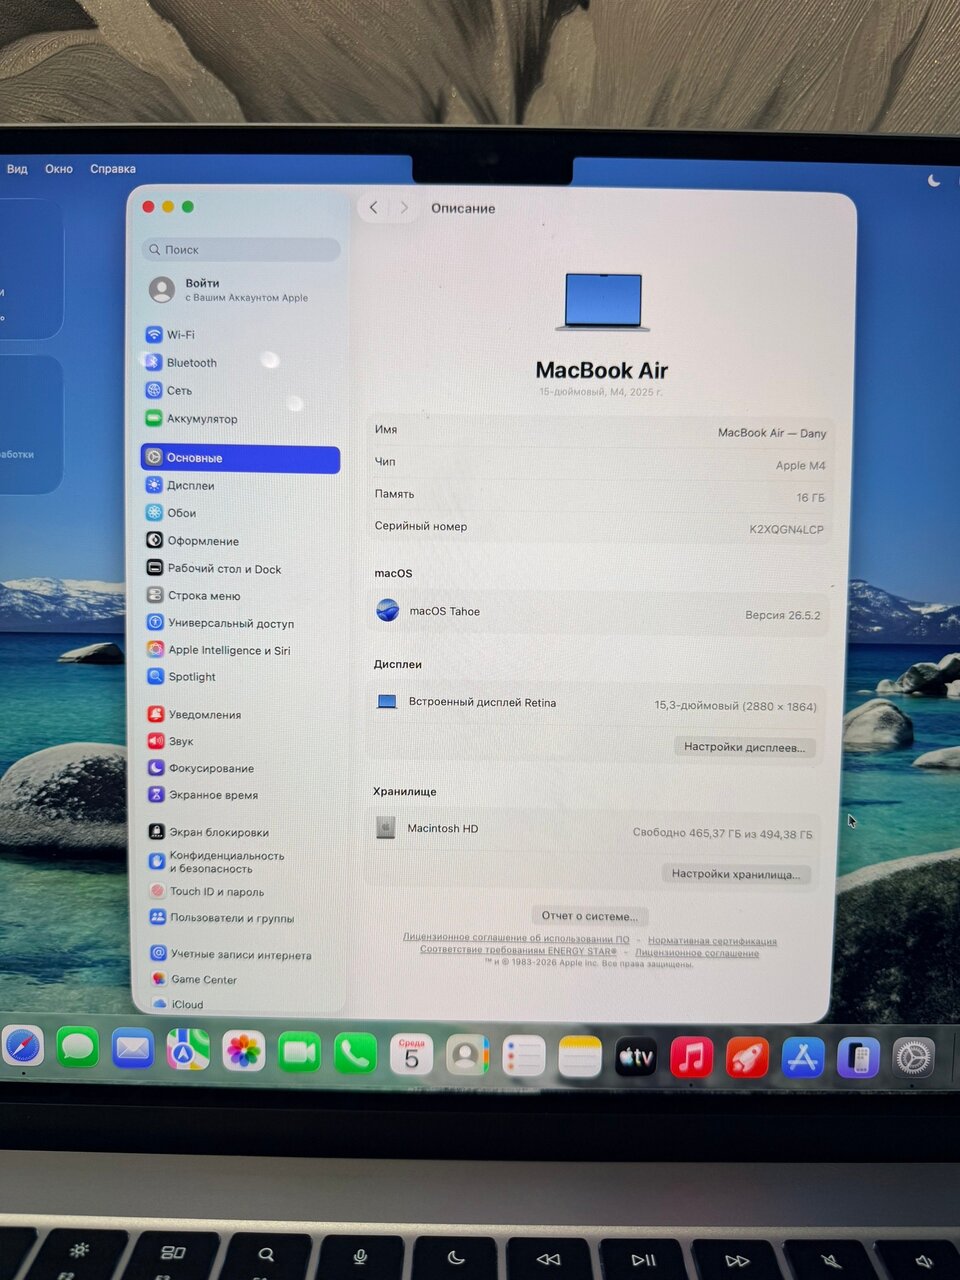960x1280 pixels.
Task: Click the serial number K2XQGN4LCP
Action: pos(787,529)
